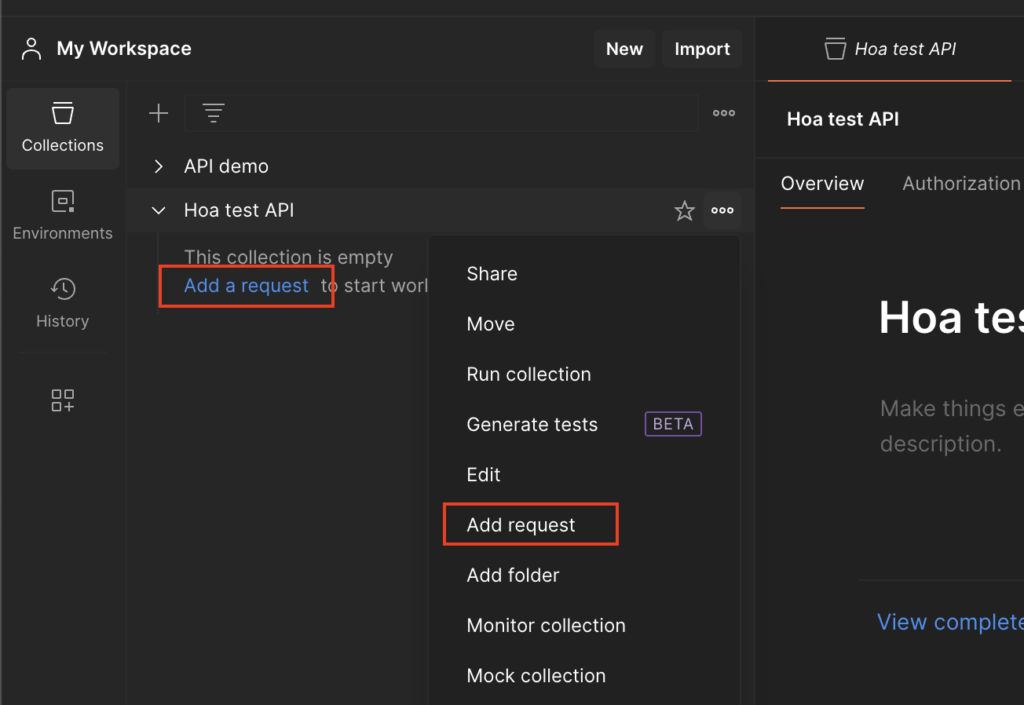Screen dimensions: 1024x705
Task: Click the collection description placeholder text
Action: tap(952, 426)
